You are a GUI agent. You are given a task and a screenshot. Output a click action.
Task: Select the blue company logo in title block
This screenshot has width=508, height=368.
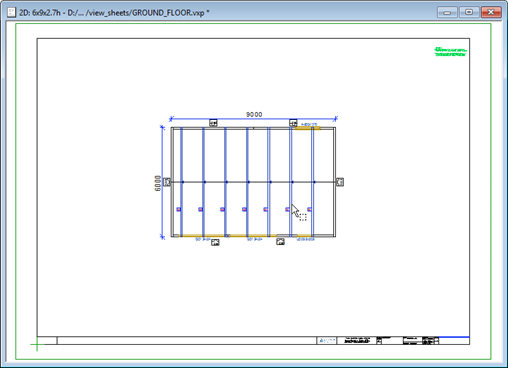pos(326,340)
